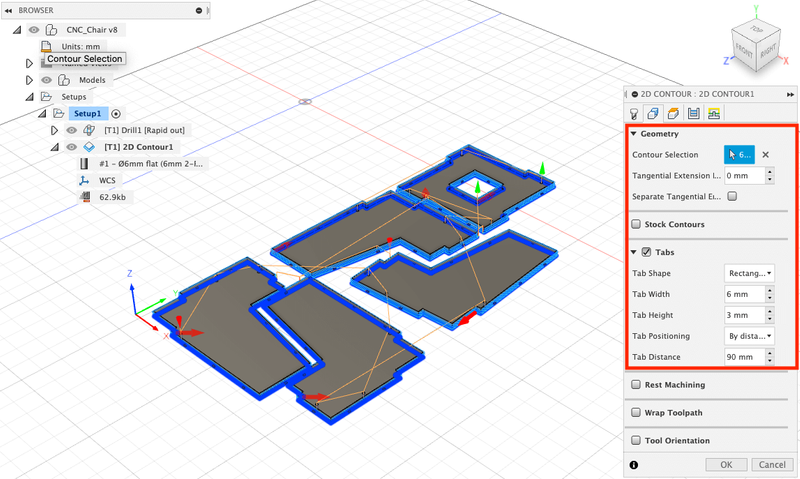Tick Separate Tangential Extension checkbox

pos(732,197)
